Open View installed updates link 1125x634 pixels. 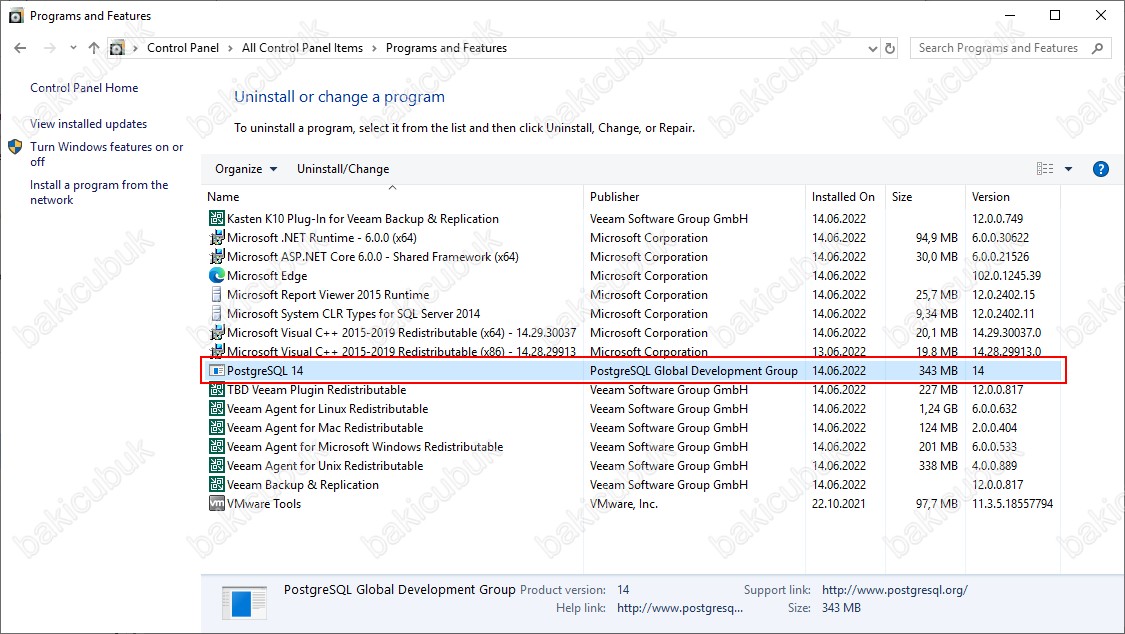pyautogui.click(x=88, y=124)
